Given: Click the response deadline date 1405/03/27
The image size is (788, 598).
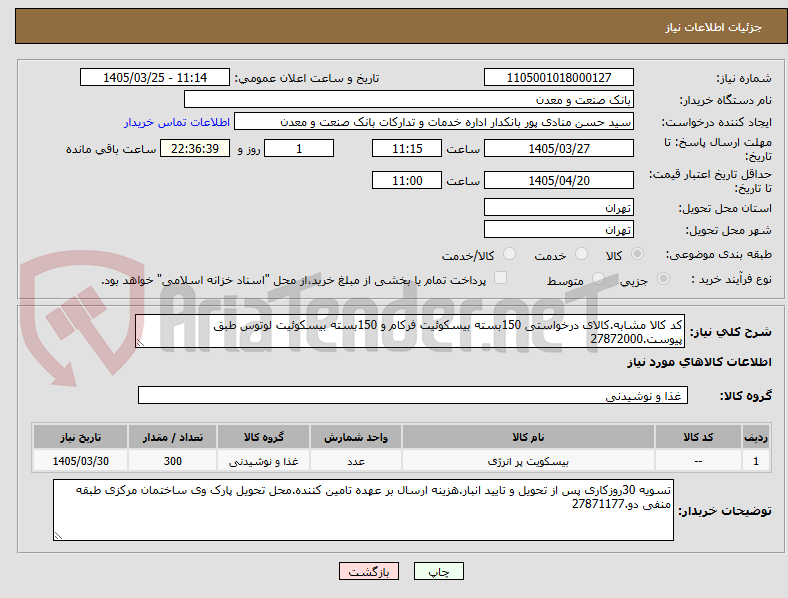Looking at the screenshot, I should point(559,149).
